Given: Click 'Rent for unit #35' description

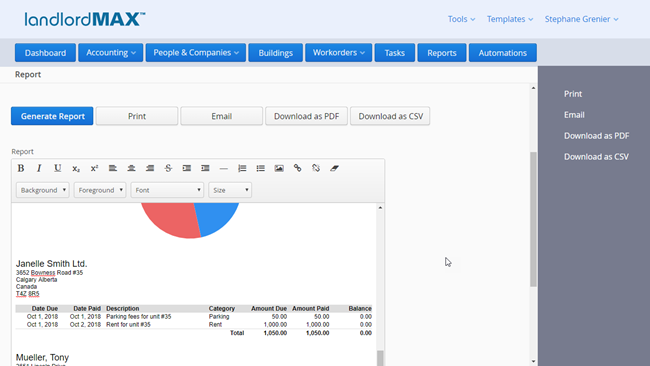Looking at the screenshot, I should 128,325.
